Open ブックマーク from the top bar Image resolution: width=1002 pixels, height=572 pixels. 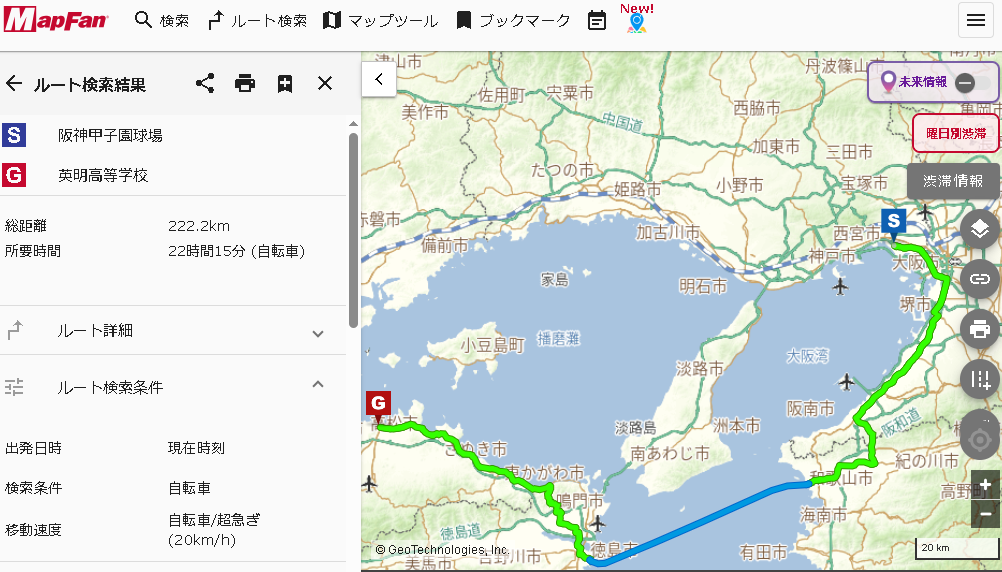(513, 20)
